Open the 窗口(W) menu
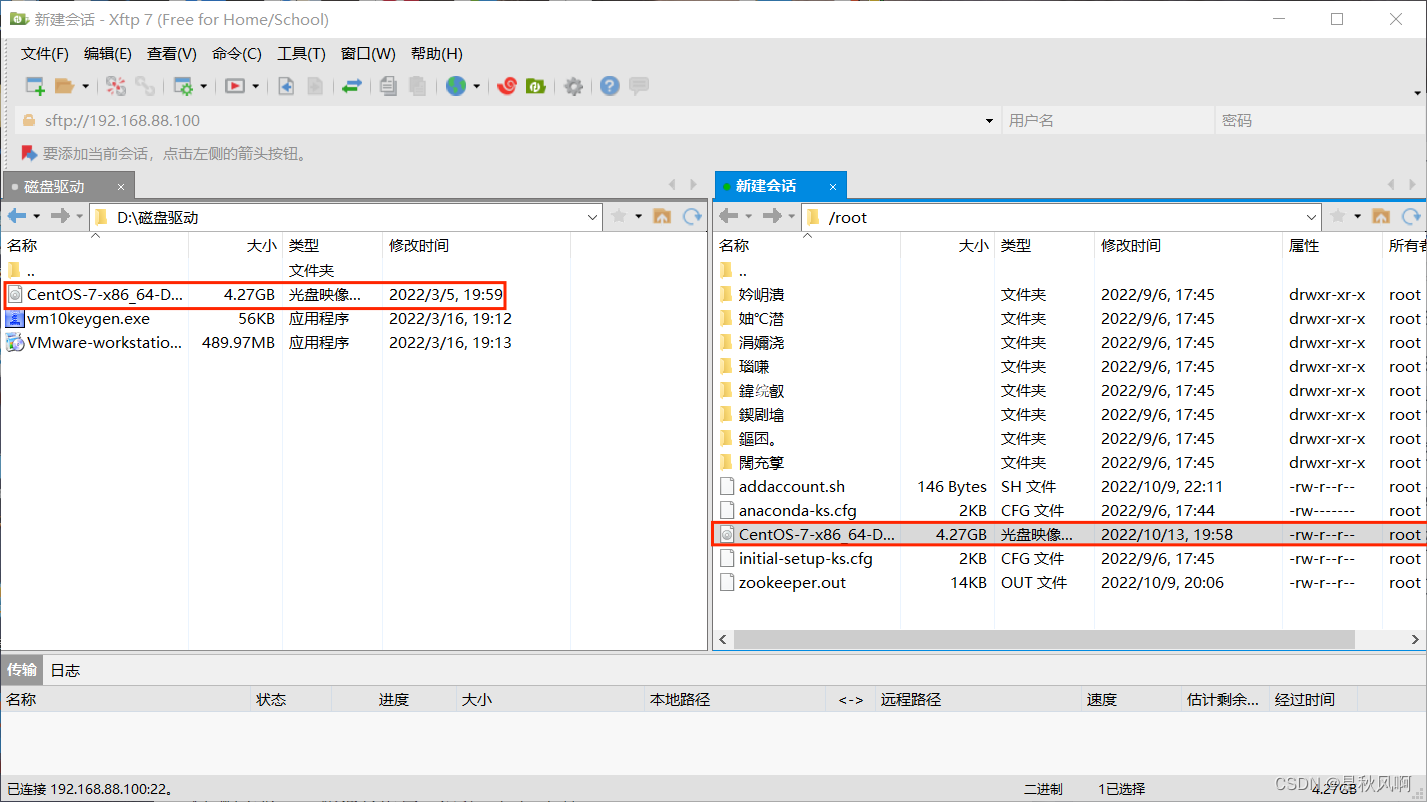This screenshot has height=802, width=1427. click(368, 54)
